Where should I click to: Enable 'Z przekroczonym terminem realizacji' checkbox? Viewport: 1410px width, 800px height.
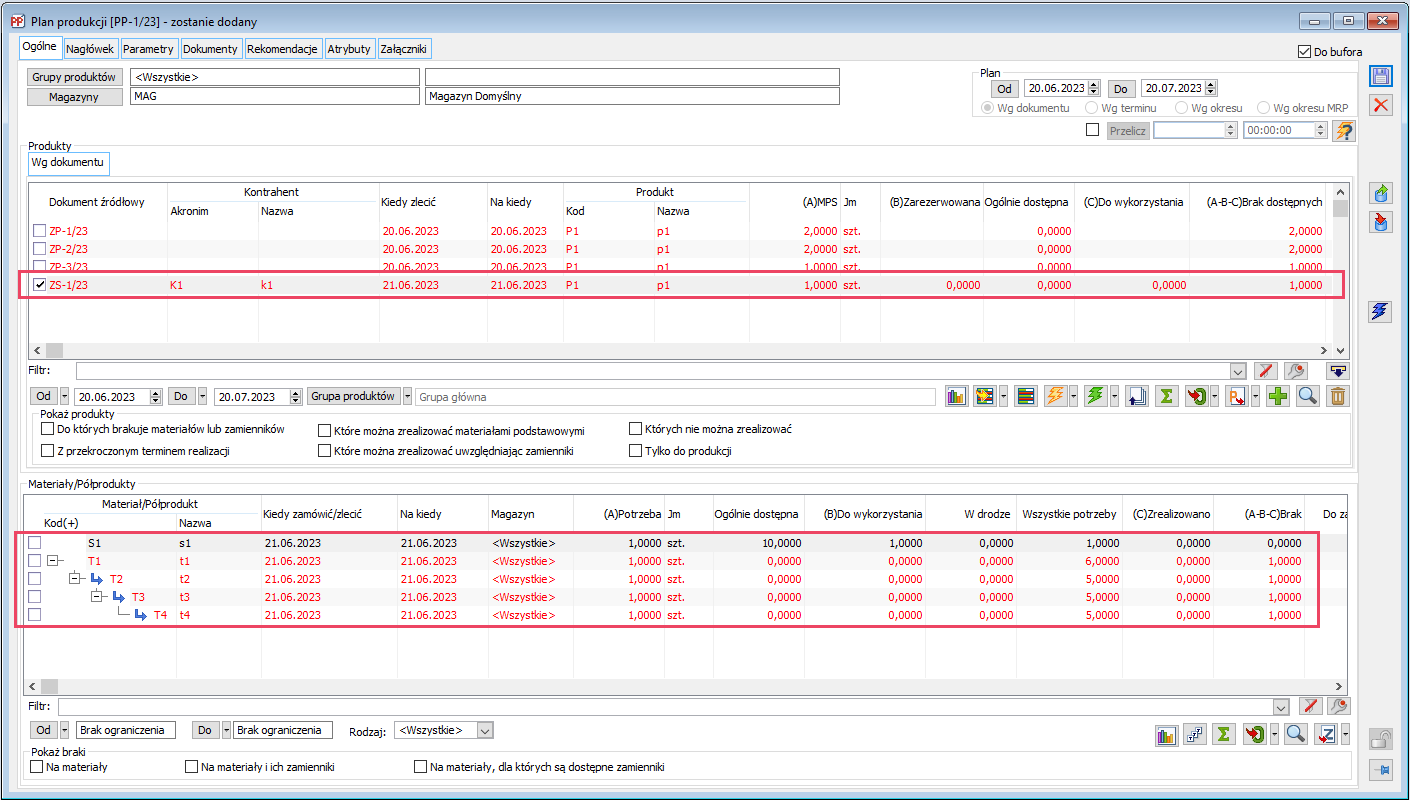tap(47, 451)
